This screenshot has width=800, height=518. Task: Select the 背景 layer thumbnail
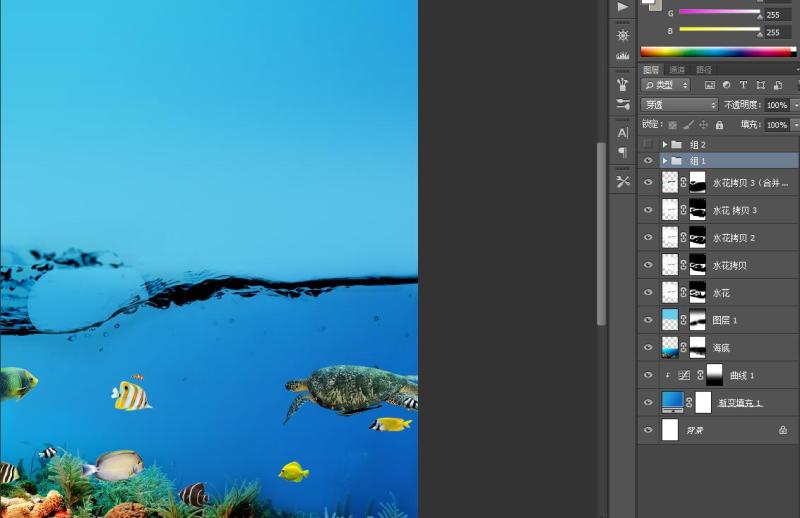click(670, 430)
